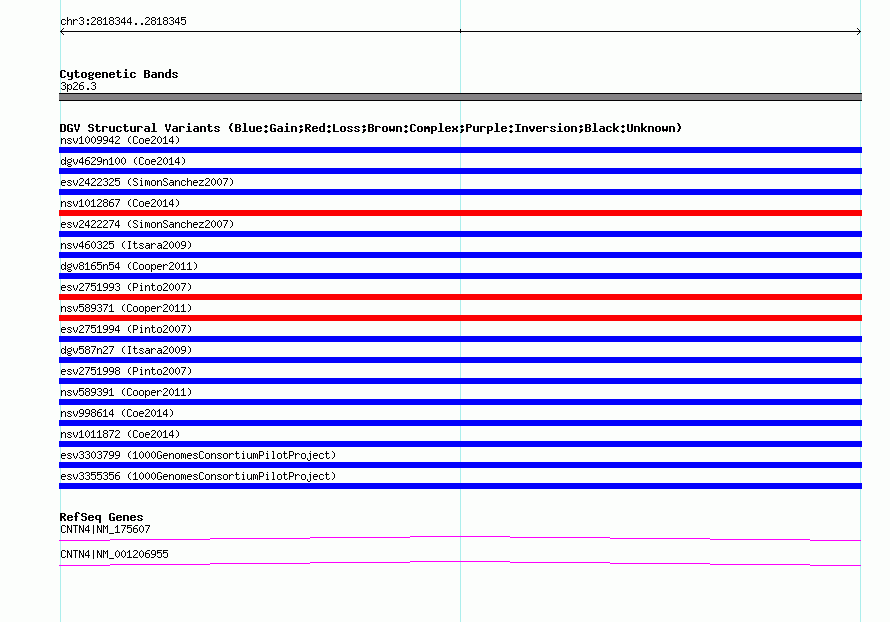Click the blue bar under dgv587n27

[460, 360]
